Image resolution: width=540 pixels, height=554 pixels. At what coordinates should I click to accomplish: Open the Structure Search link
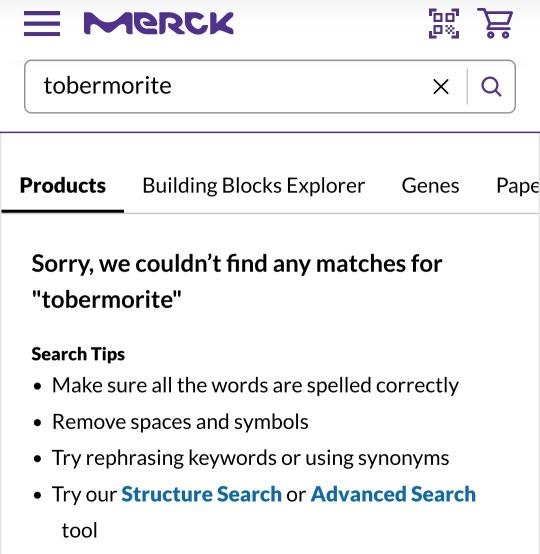pyautogui.click(x=201, y=494)
